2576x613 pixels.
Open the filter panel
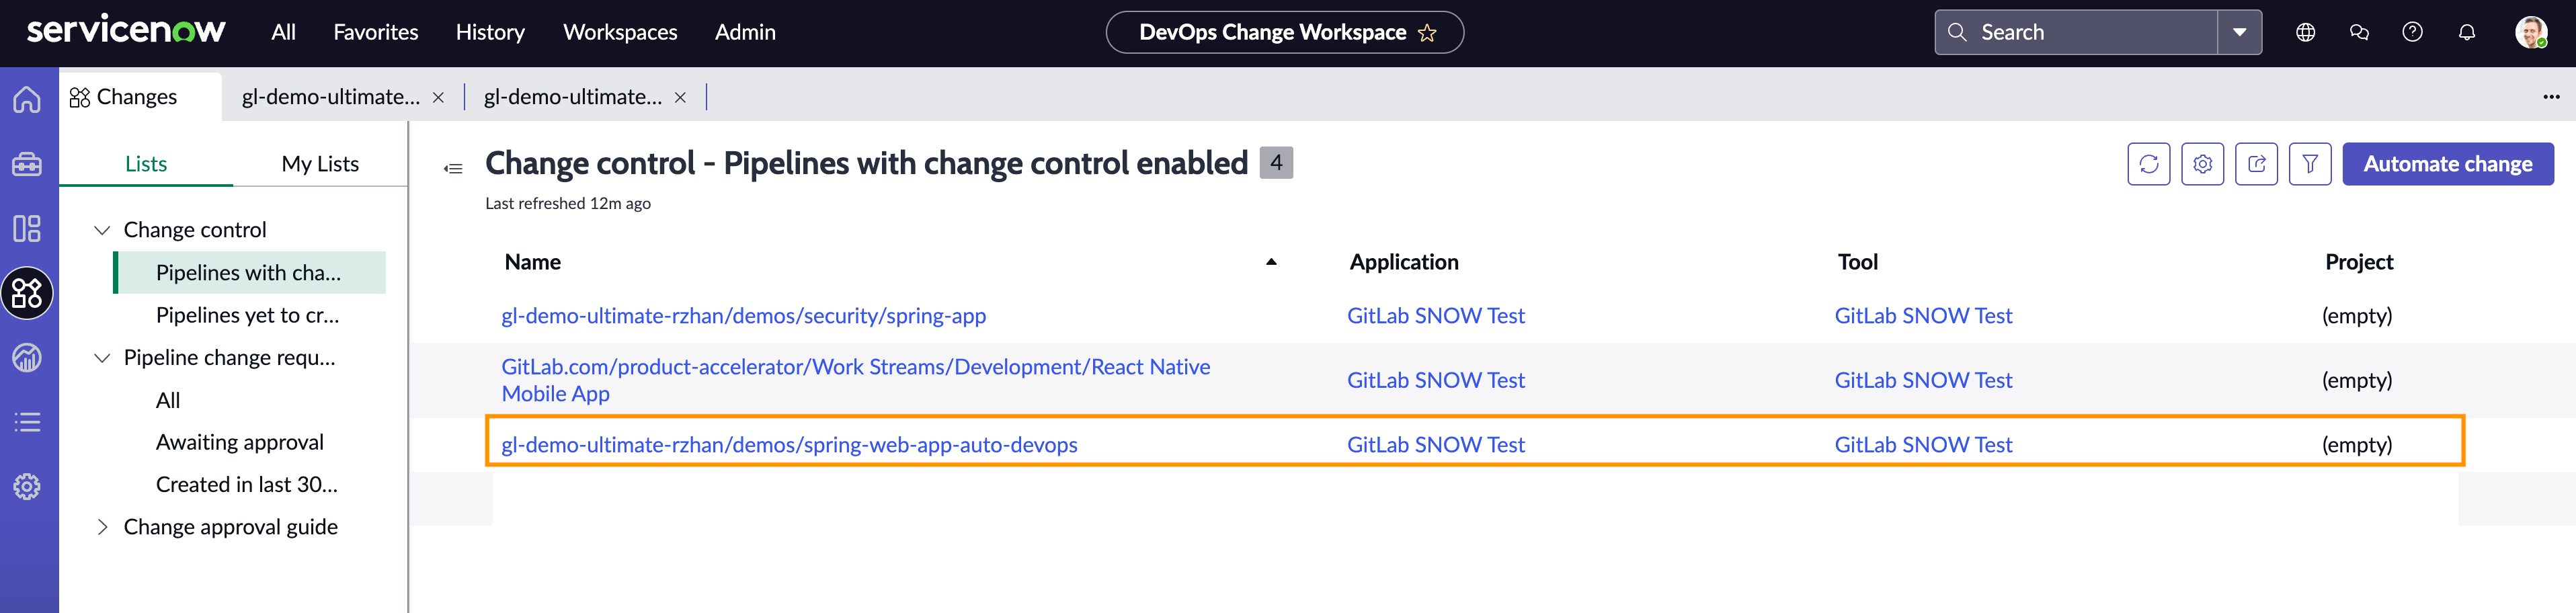tap(2310, 163)
